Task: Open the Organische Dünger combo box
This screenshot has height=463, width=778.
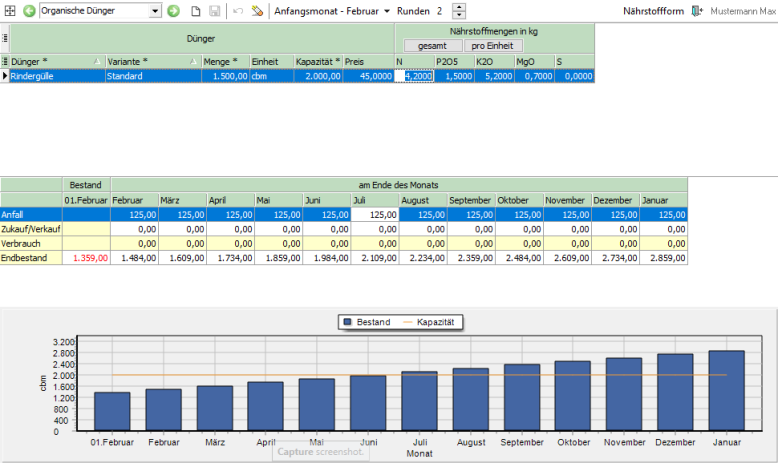Action: (x=155, y=11)
